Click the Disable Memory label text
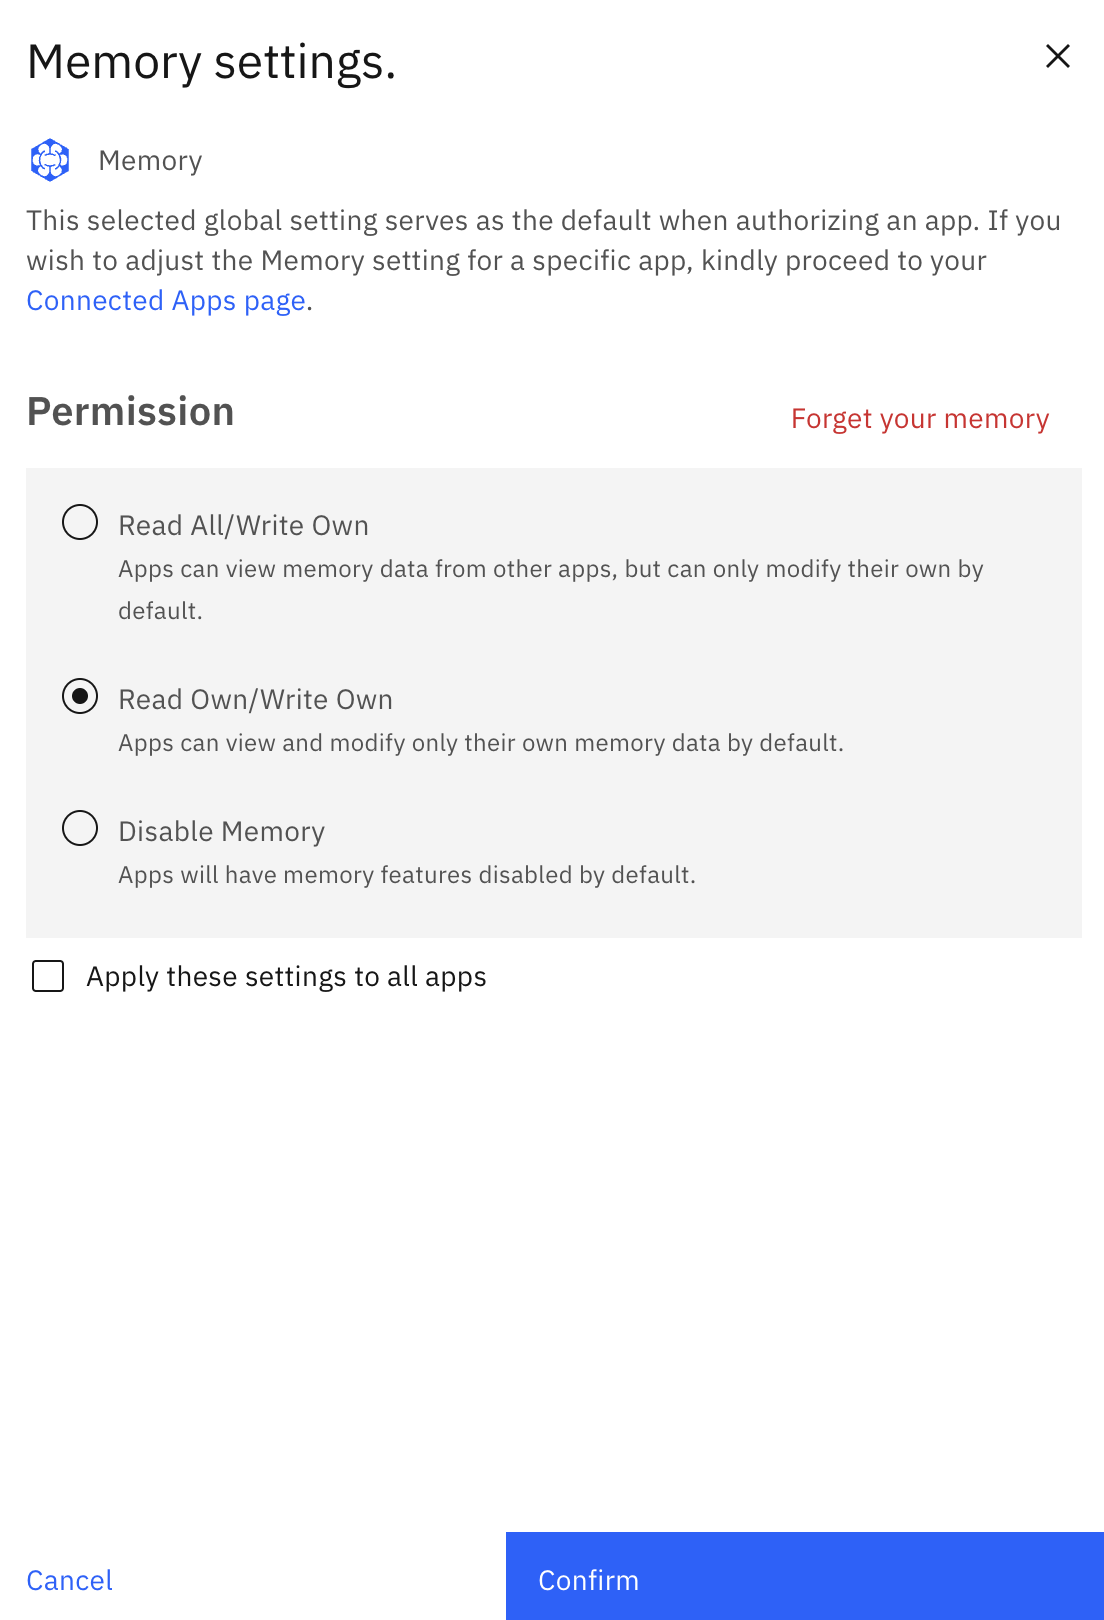 [221, 831]
